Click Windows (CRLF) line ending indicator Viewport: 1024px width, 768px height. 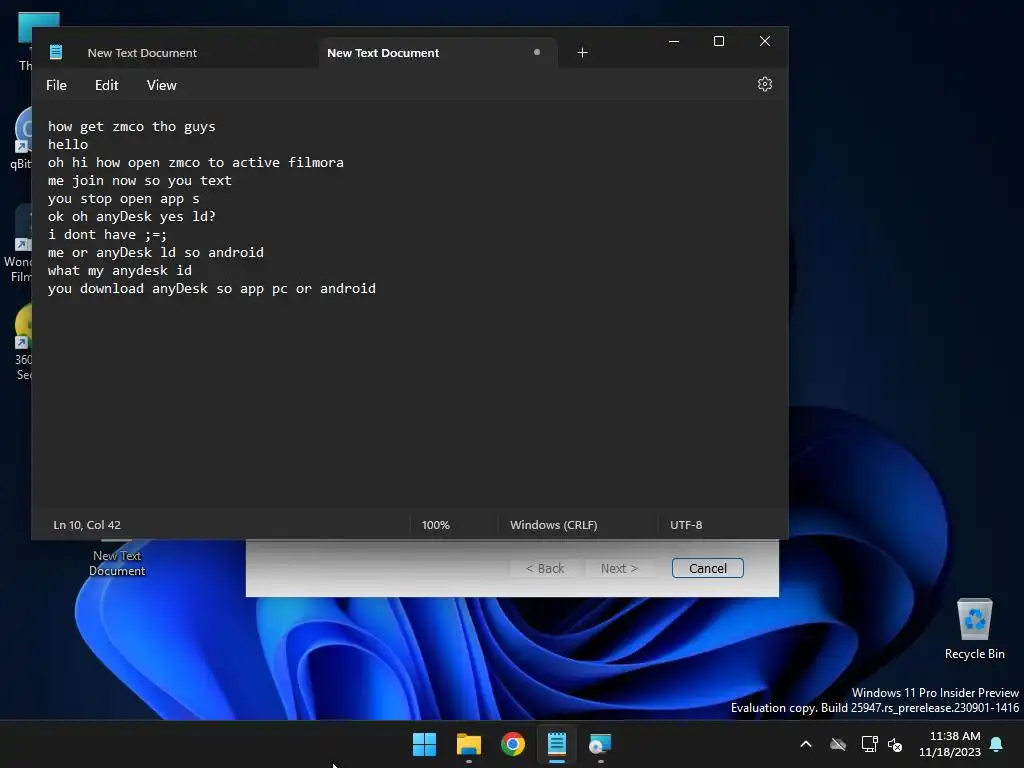tap(553, 525)
